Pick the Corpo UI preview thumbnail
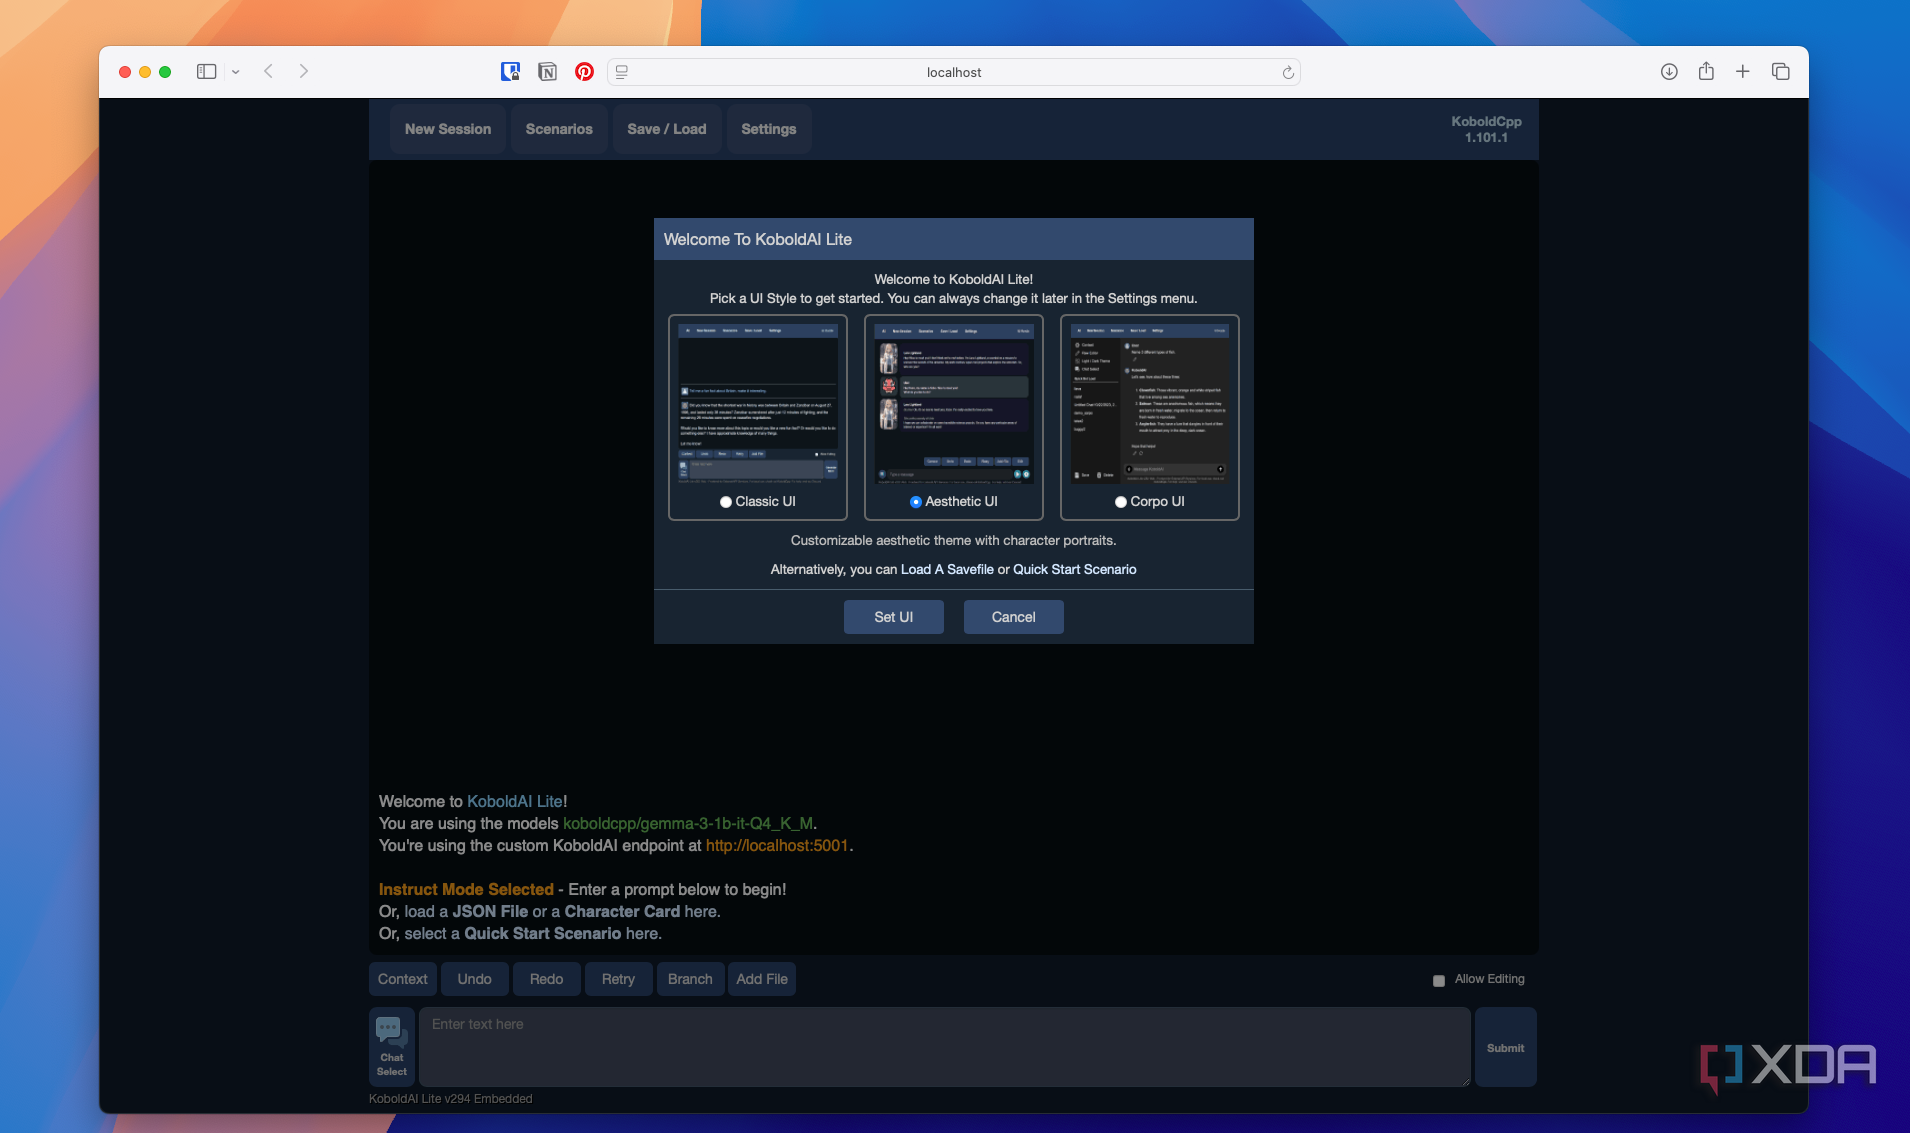Viewport: 1910px width, 1133px height. (x=1150, y=403)
